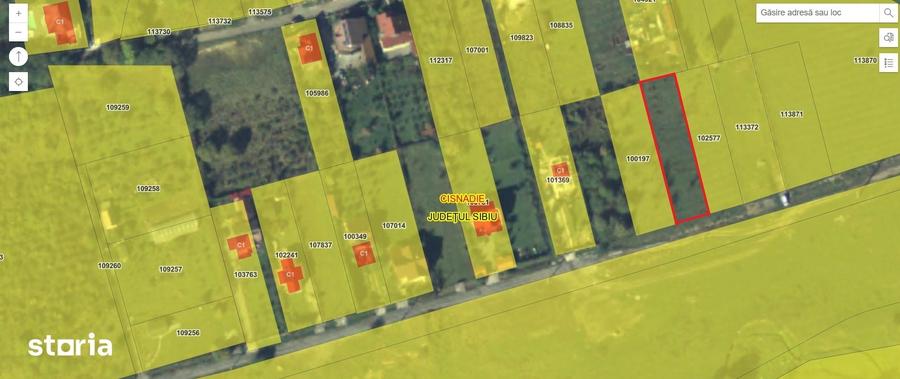Image resolution: width=900 pixels, height=379 pixels.
Task: Select parcel labeled 107014
Action: [394, 226]
